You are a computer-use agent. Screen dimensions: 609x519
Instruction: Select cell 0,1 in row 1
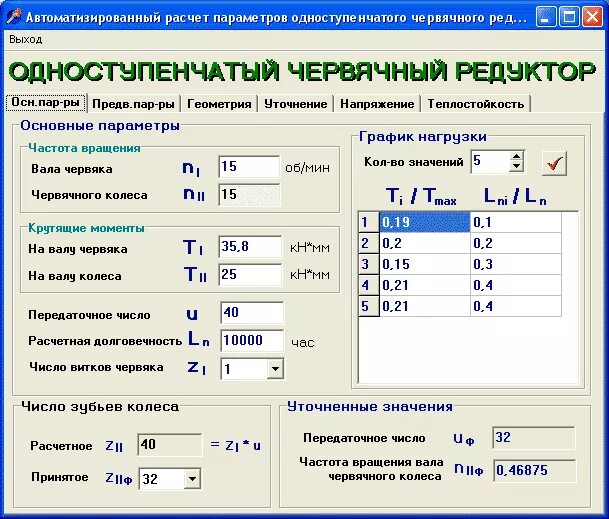coord(516,222)
